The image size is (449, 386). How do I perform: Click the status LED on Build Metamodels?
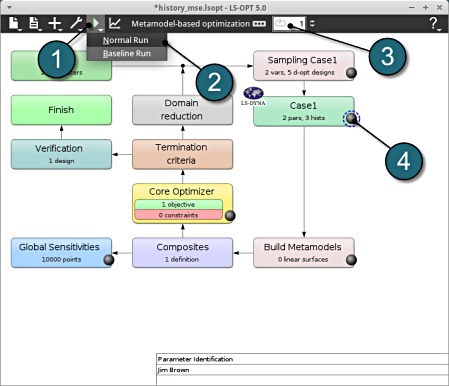(x=351, y=260)
